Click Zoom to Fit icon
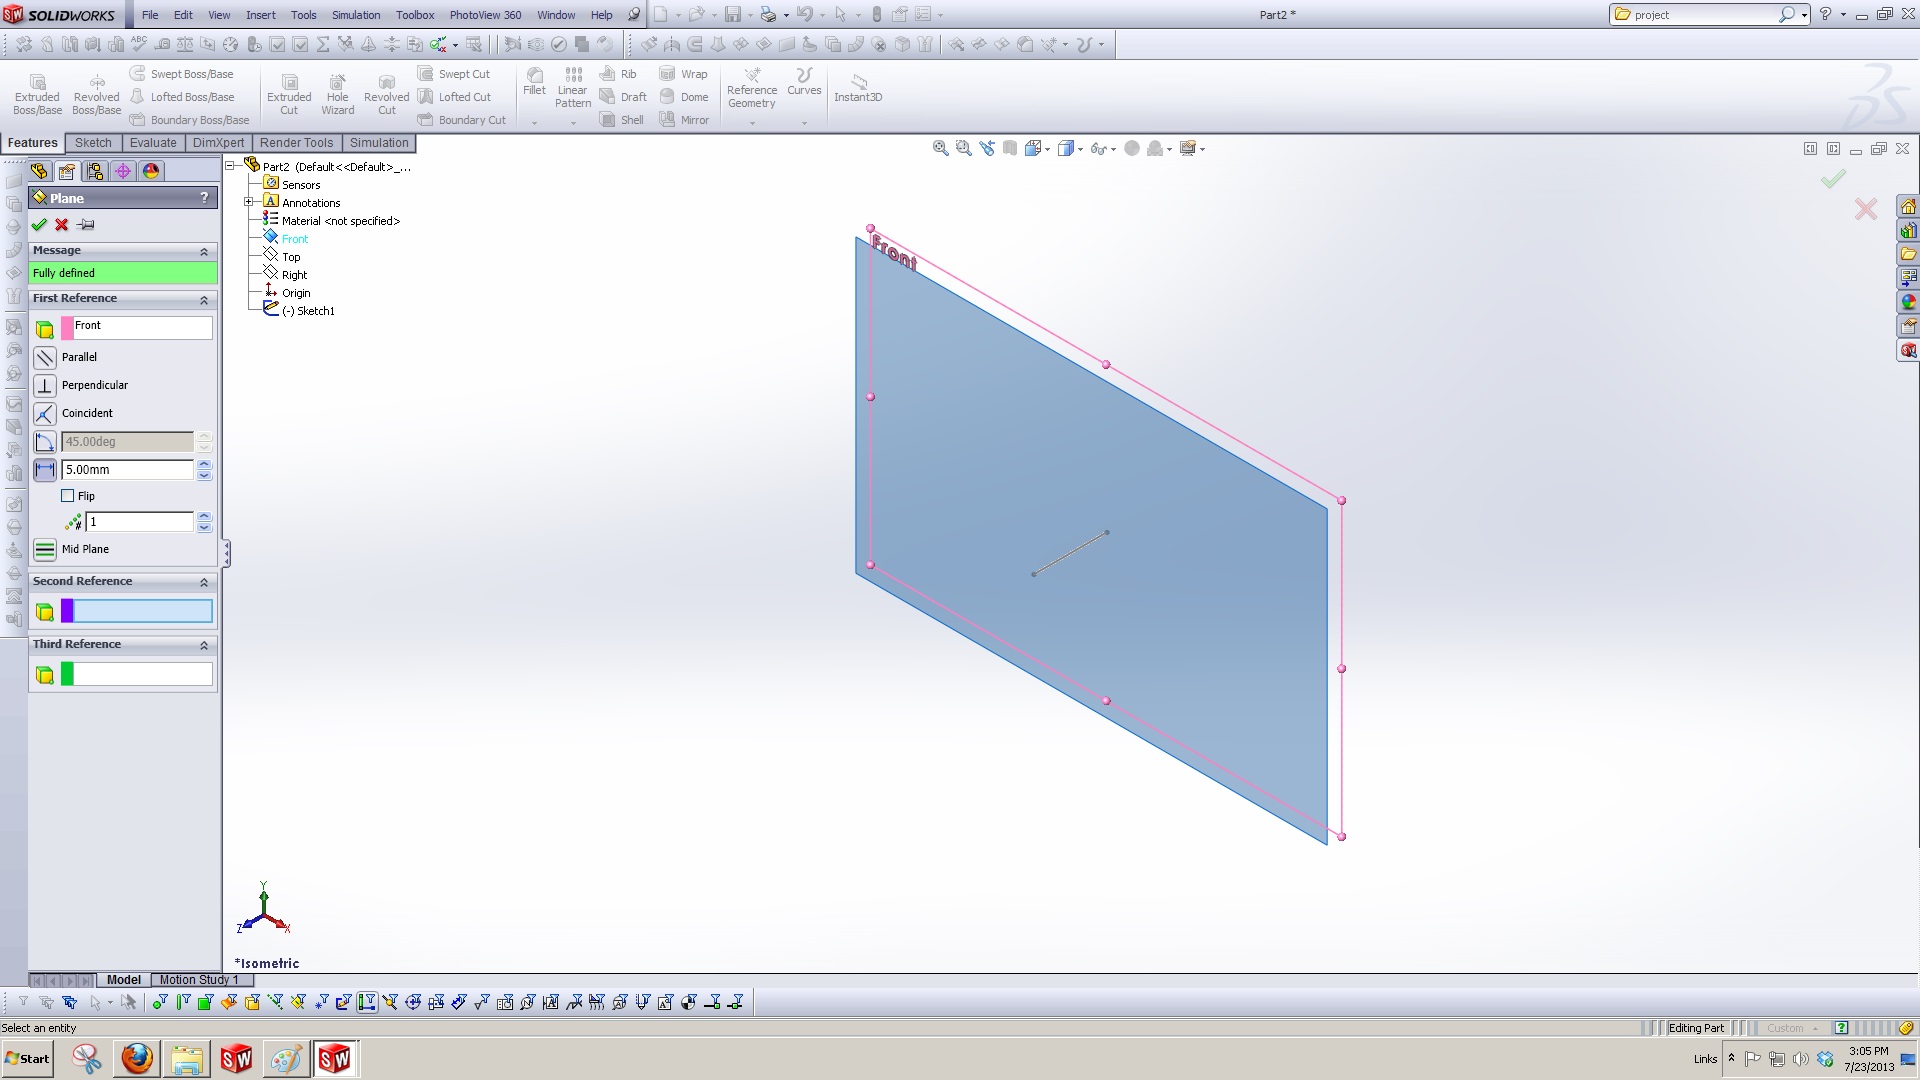Image resolution: width=1920 pixels, height=1080 pixels. tap(940, 148)
